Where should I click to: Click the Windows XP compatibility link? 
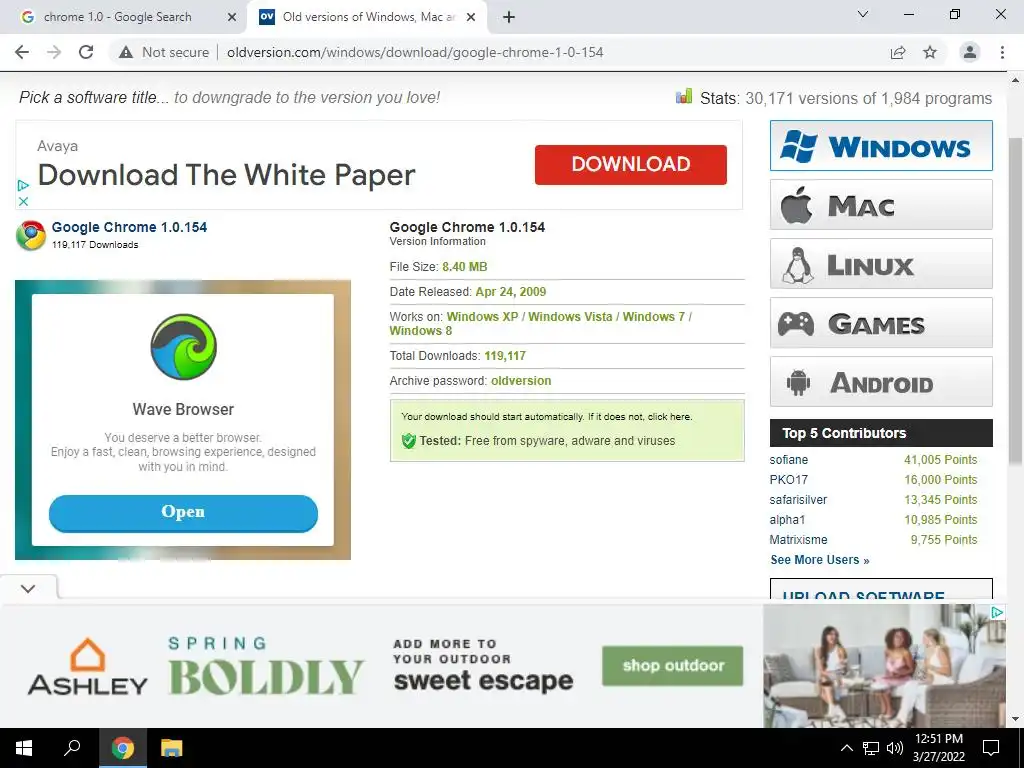482,317
